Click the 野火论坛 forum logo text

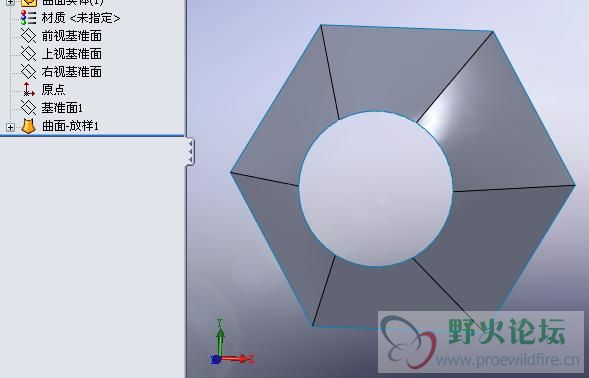pyautogui.click(x=507, y=331)
